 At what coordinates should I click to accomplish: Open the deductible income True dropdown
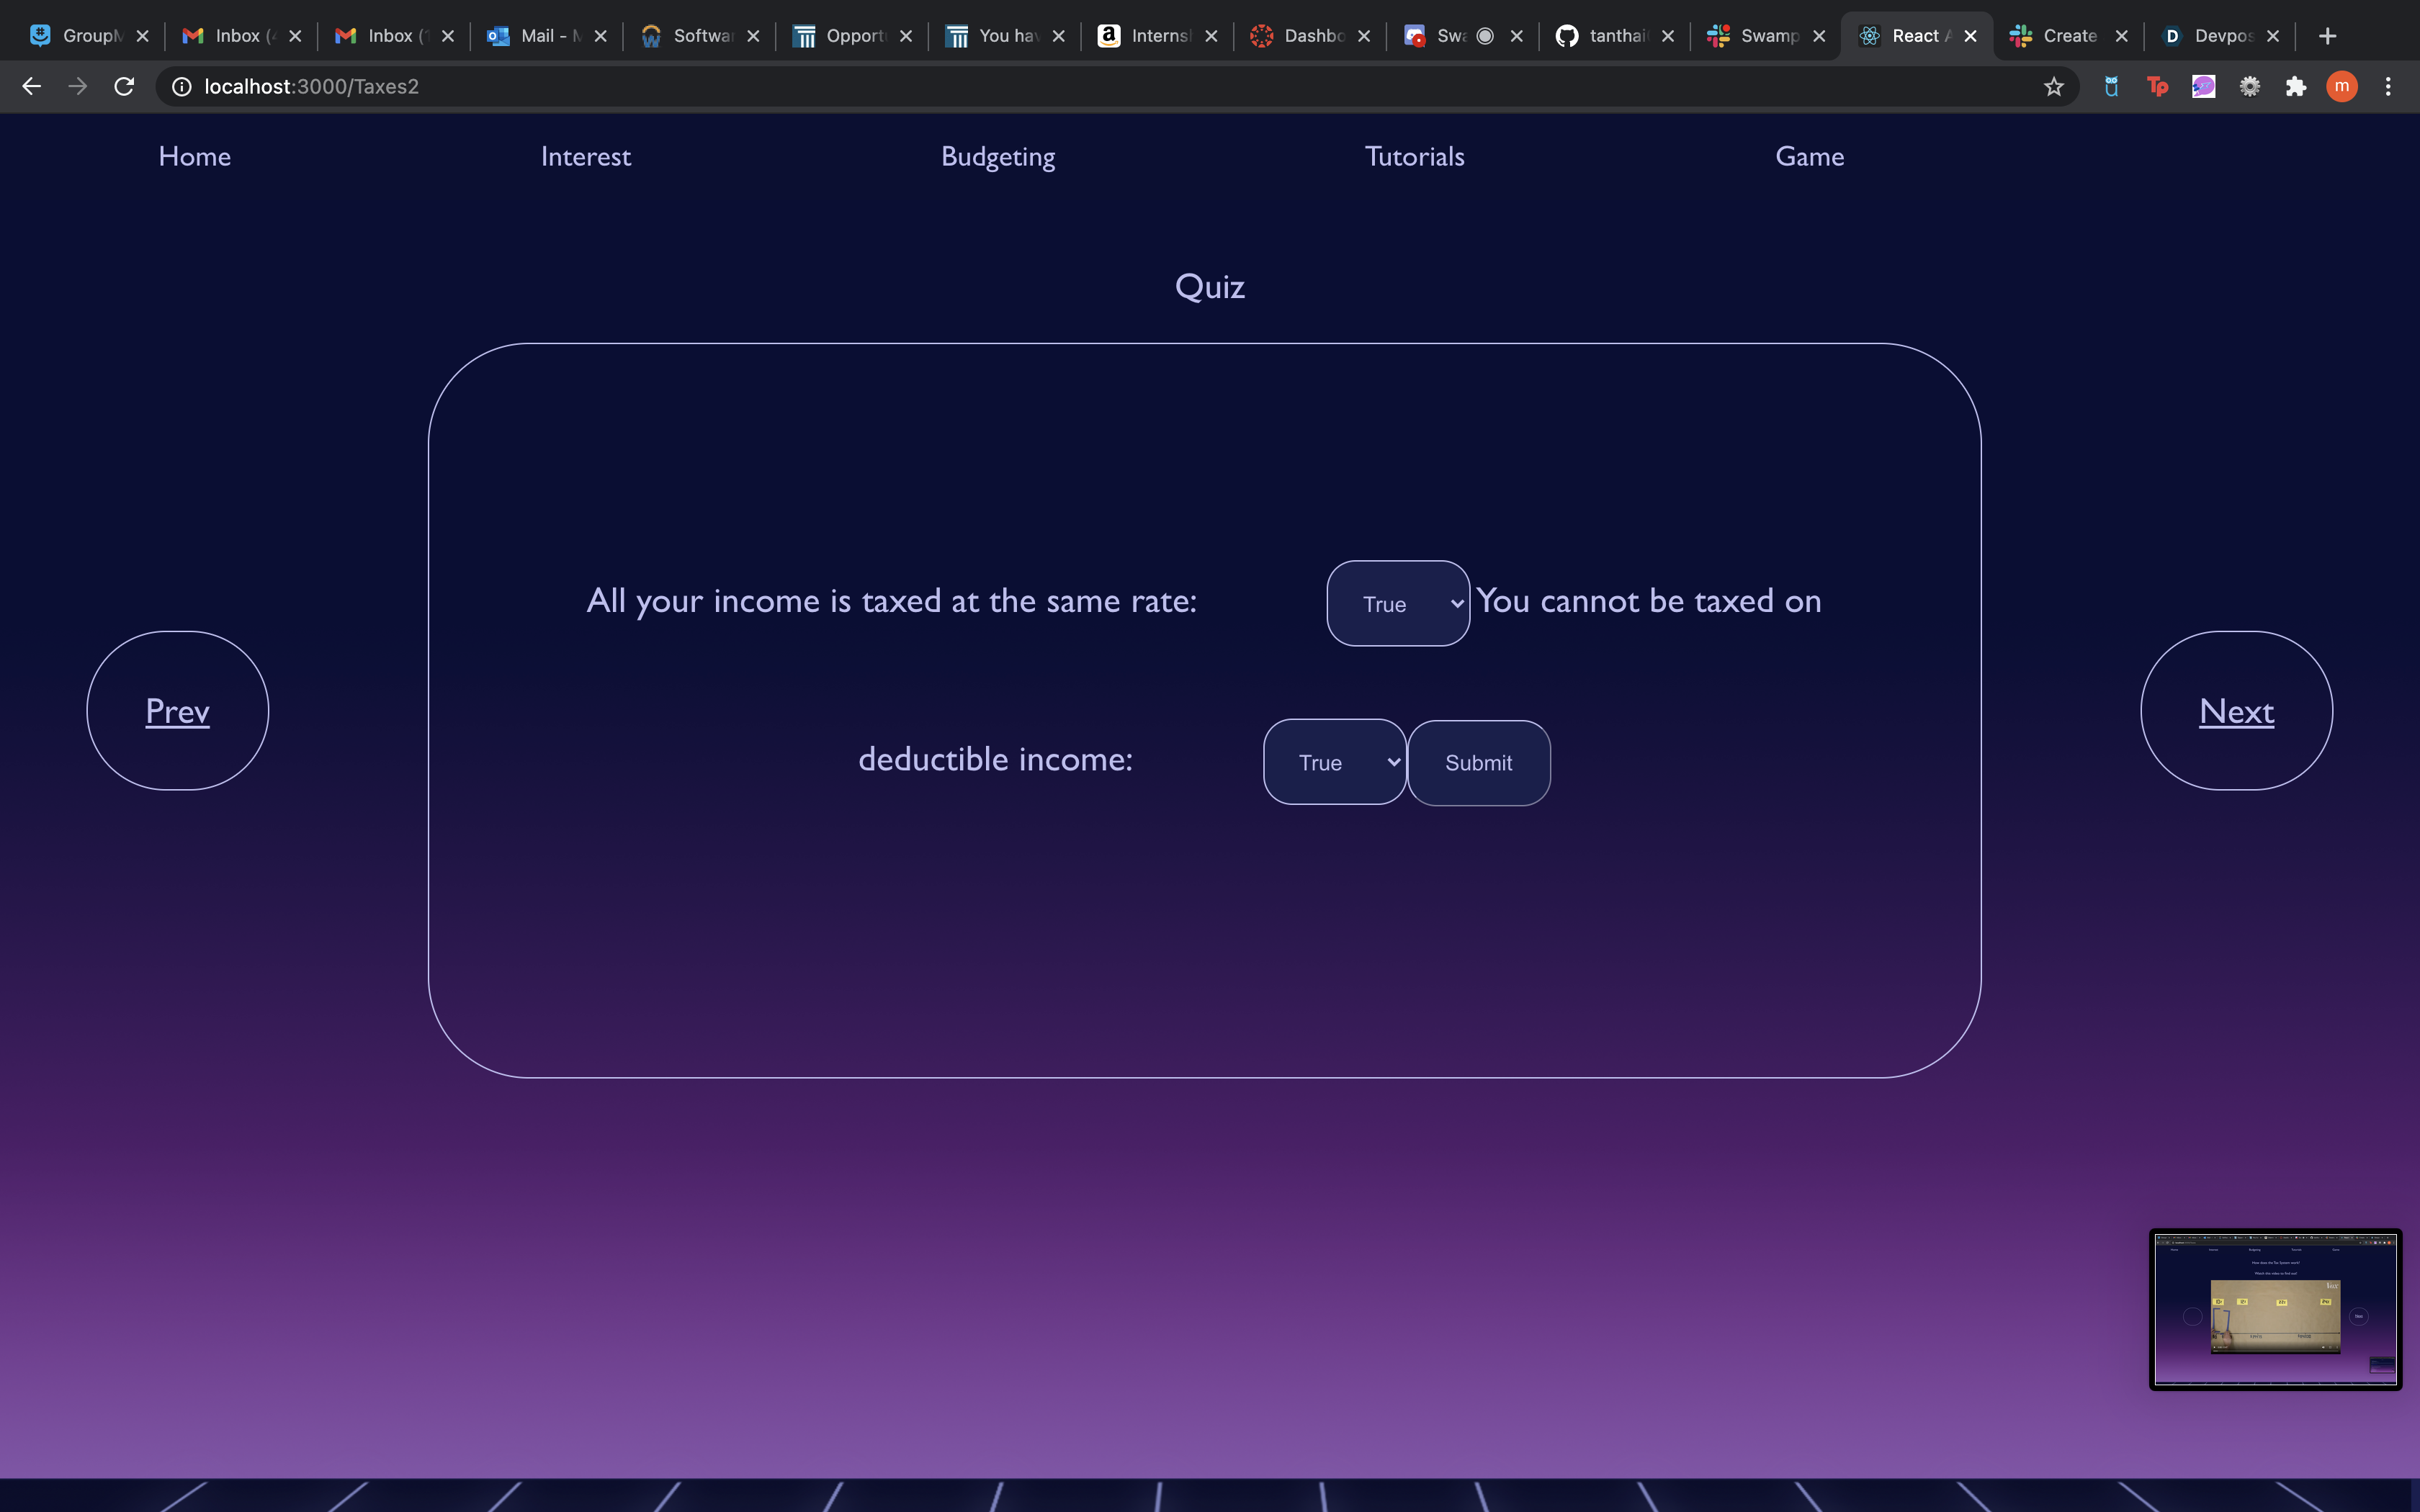(1334, 762)
